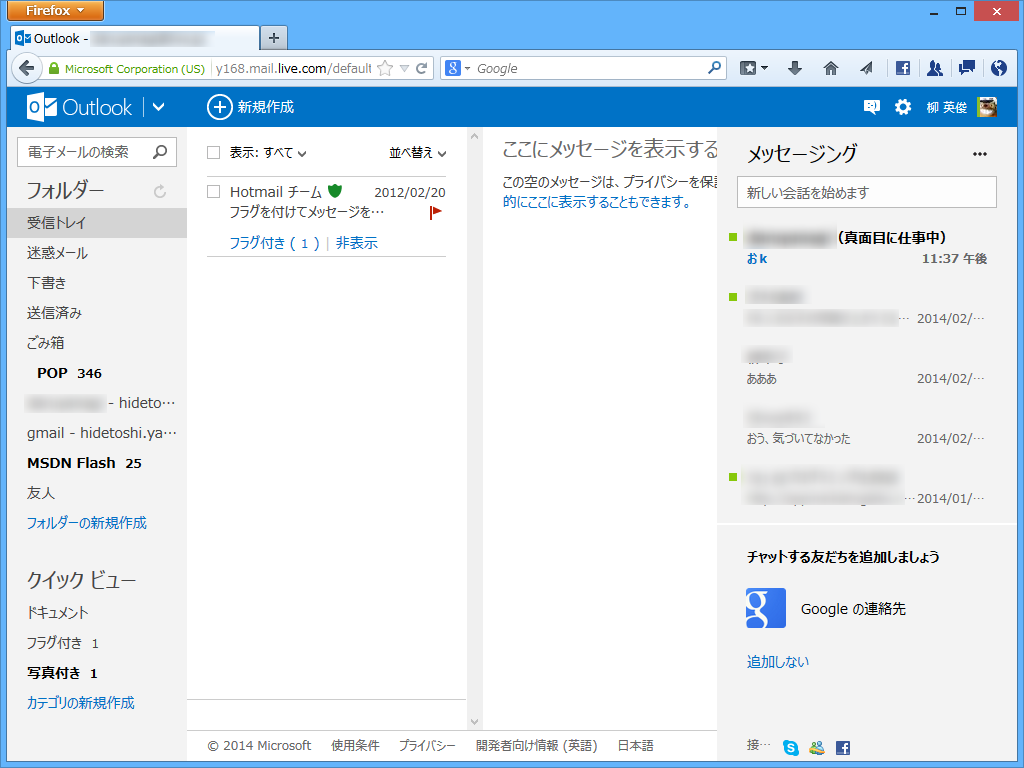Select all messages with the top checkbox
The height and width of the screenshot is (768, 1024).
click(x=214, y=153)
